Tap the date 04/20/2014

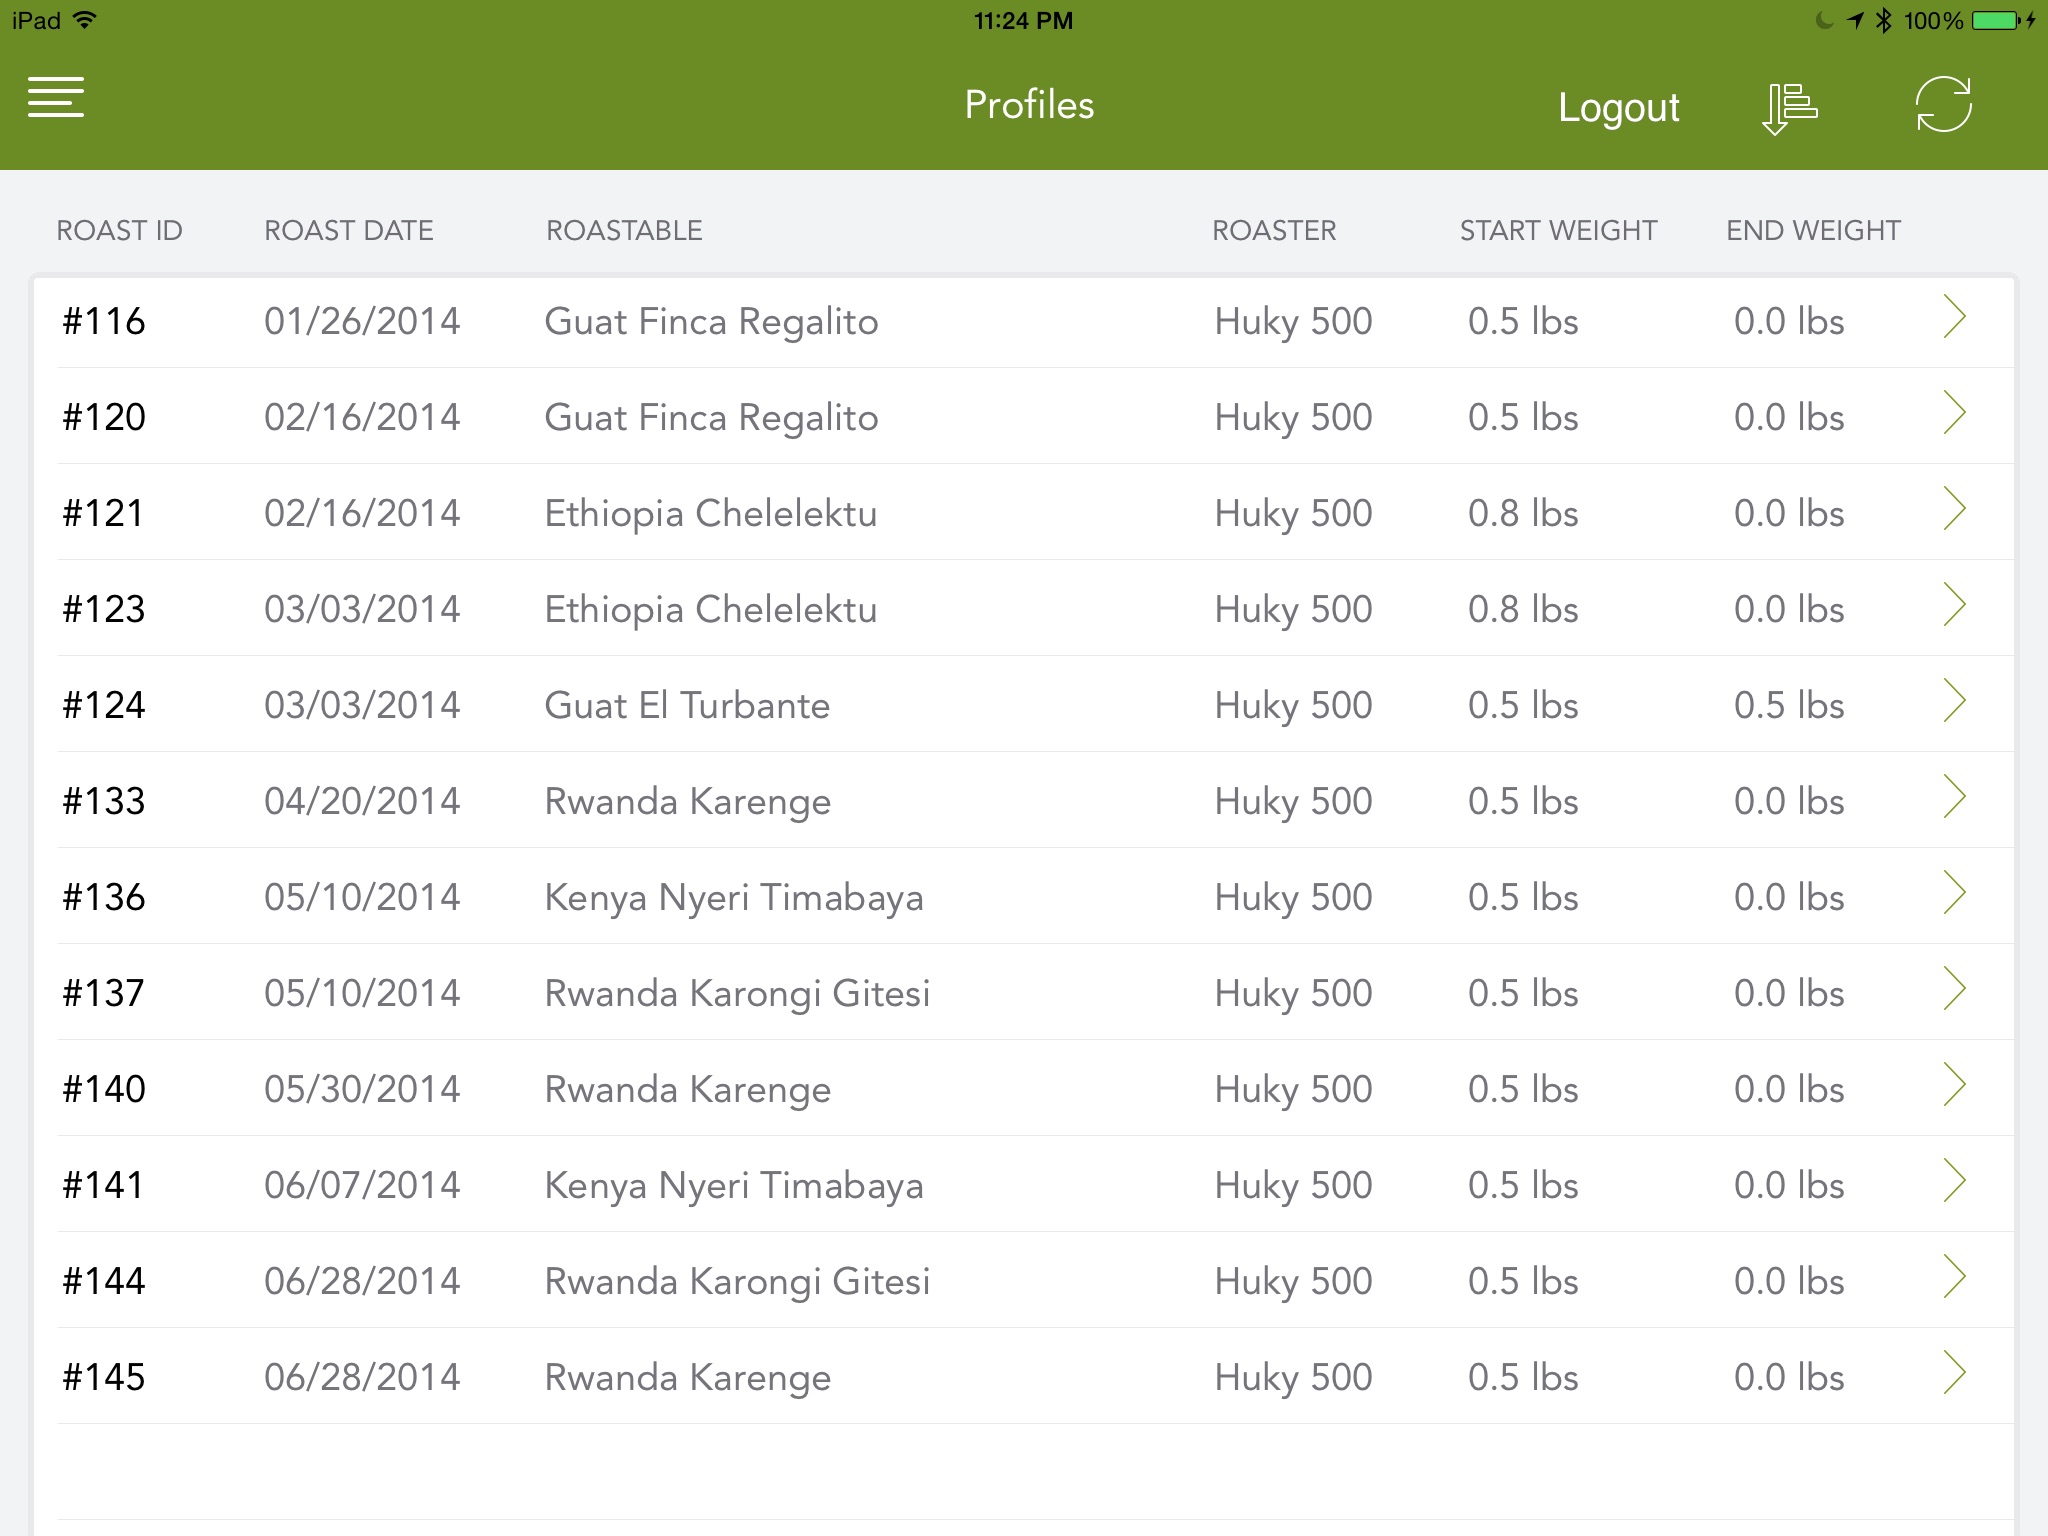point(362,802)
